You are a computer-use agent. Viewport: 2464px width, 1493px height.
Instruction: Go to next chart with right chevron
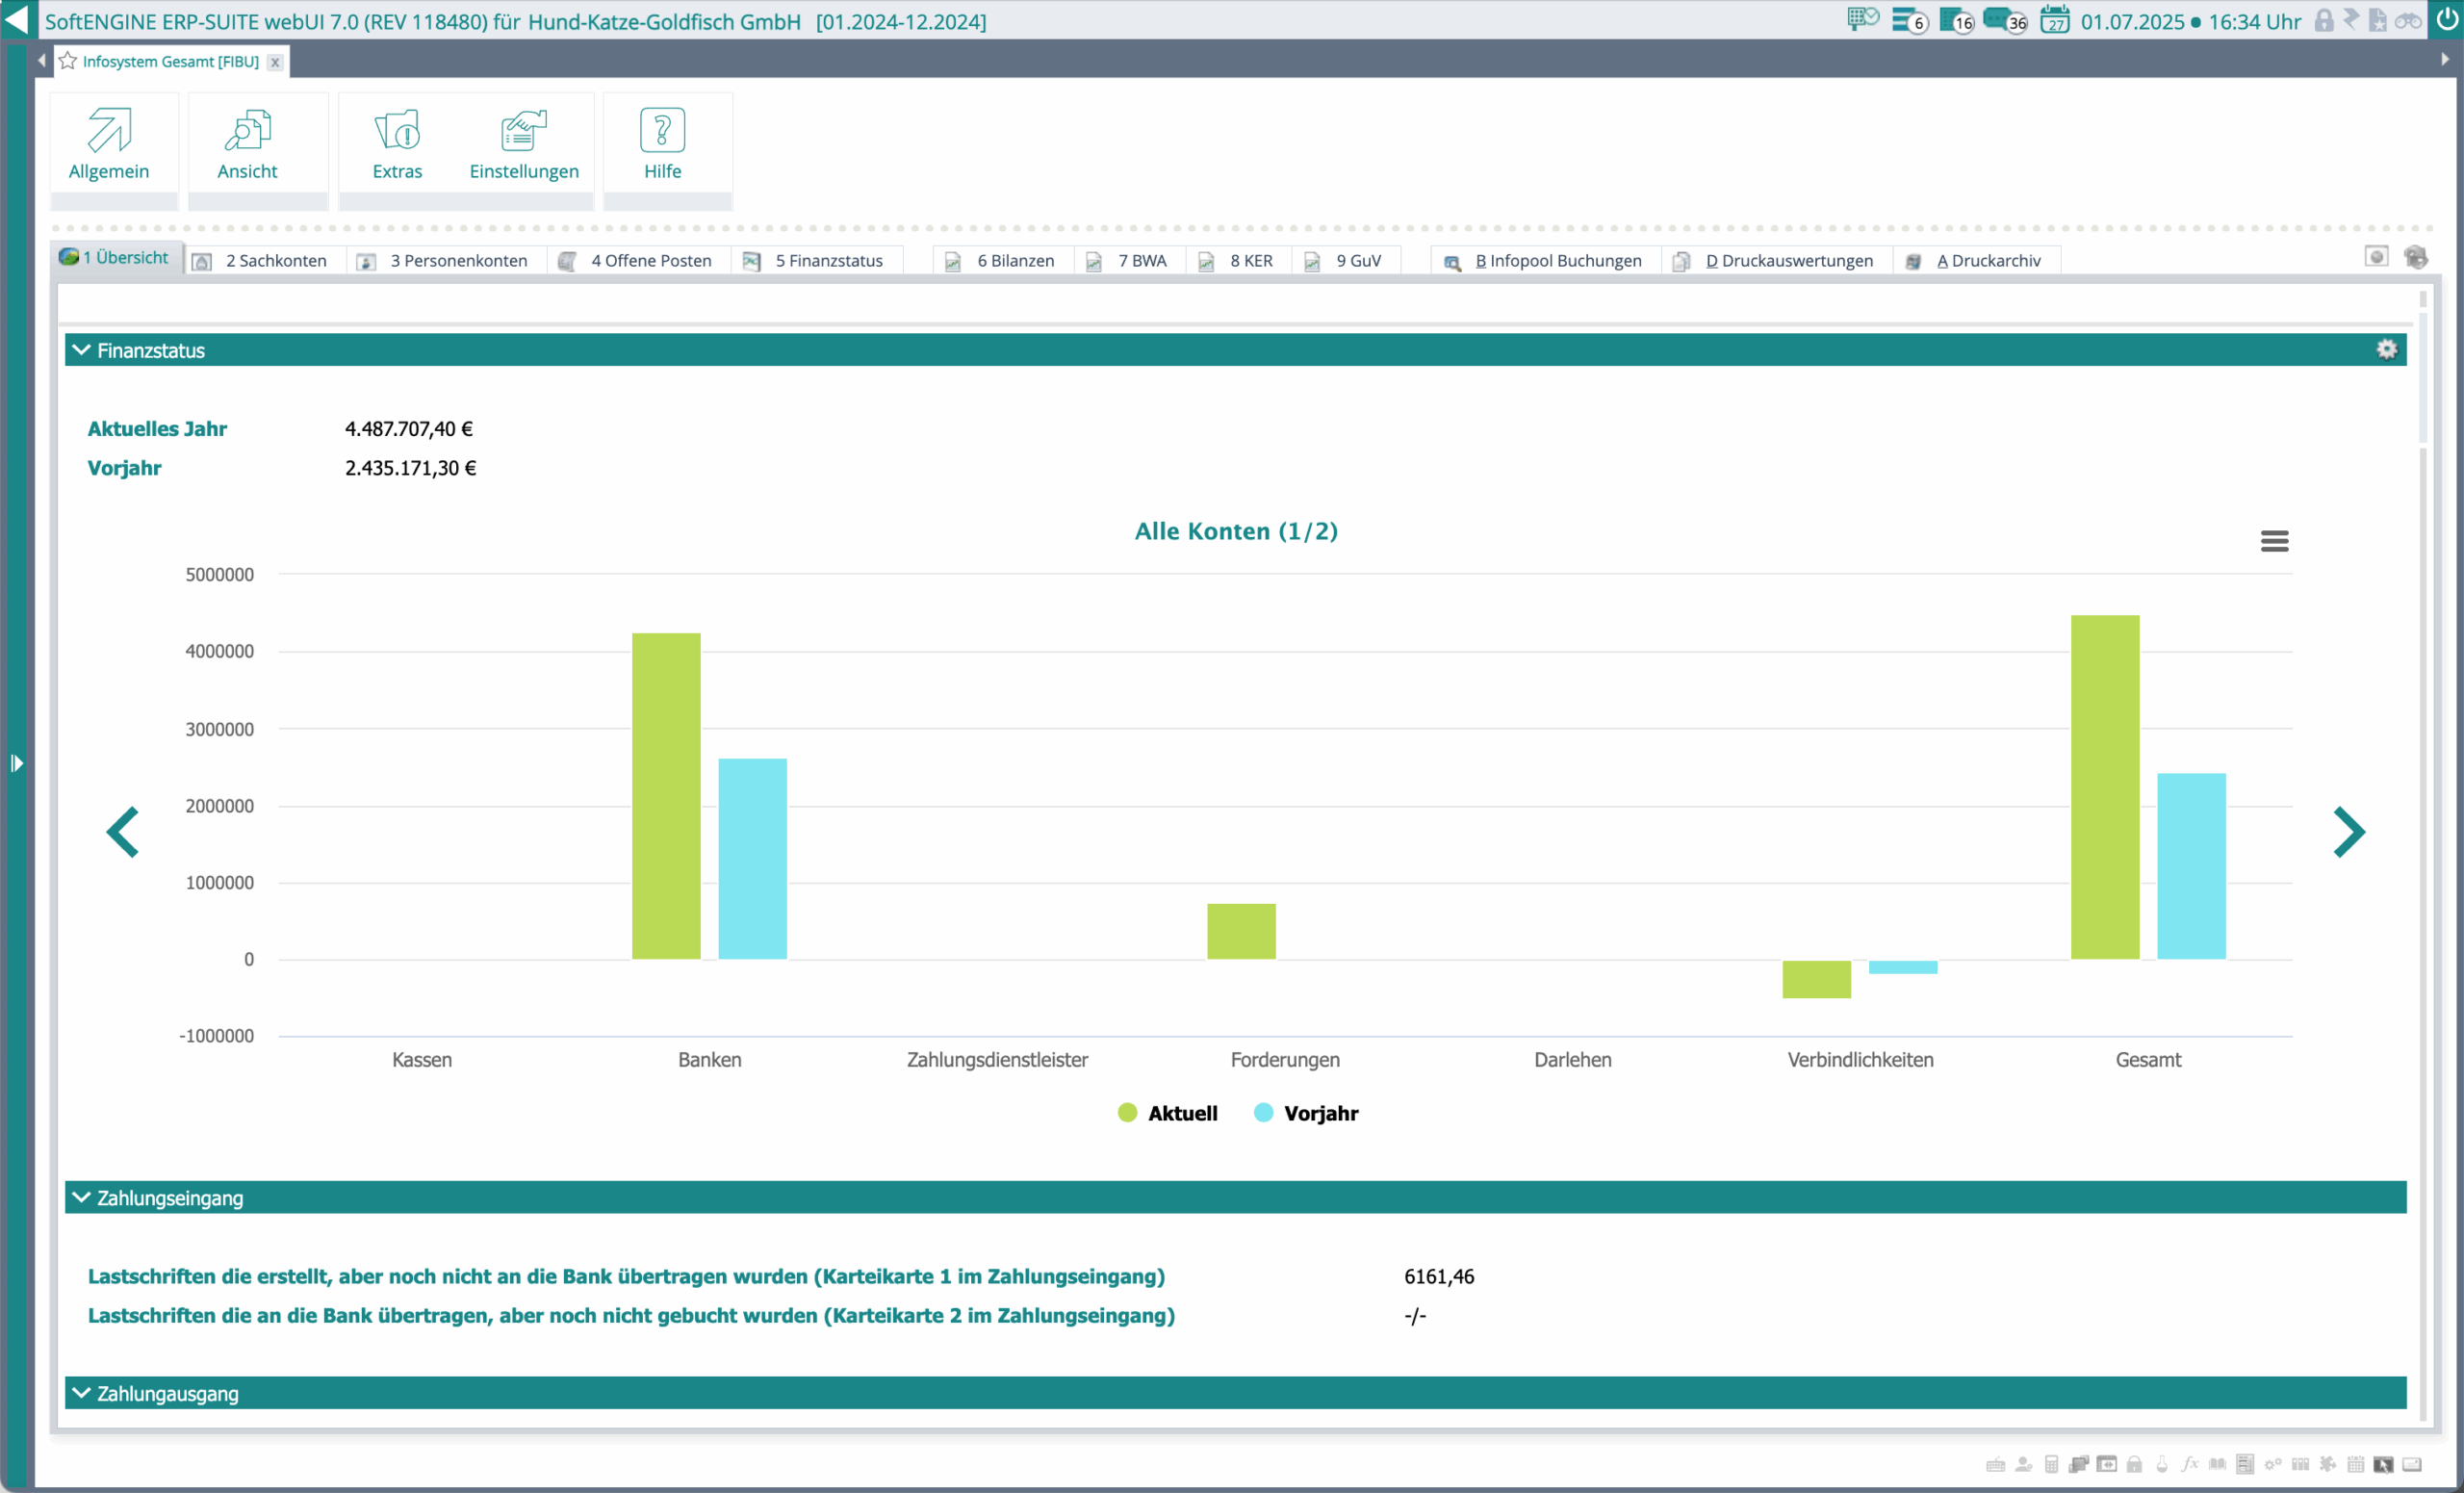pyautogui.click(x=2348, y=832)
